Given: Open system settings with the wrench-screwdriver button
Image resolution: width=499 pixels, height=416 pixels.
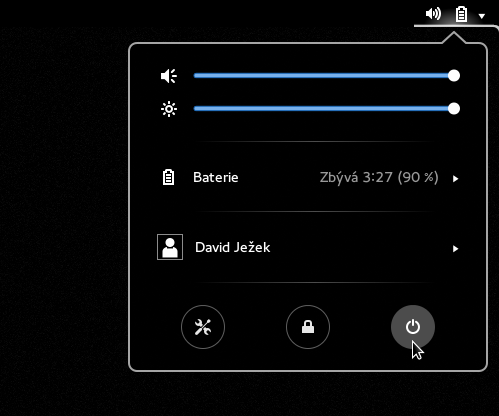Looking at the screenshot, I should coord(203,327).
